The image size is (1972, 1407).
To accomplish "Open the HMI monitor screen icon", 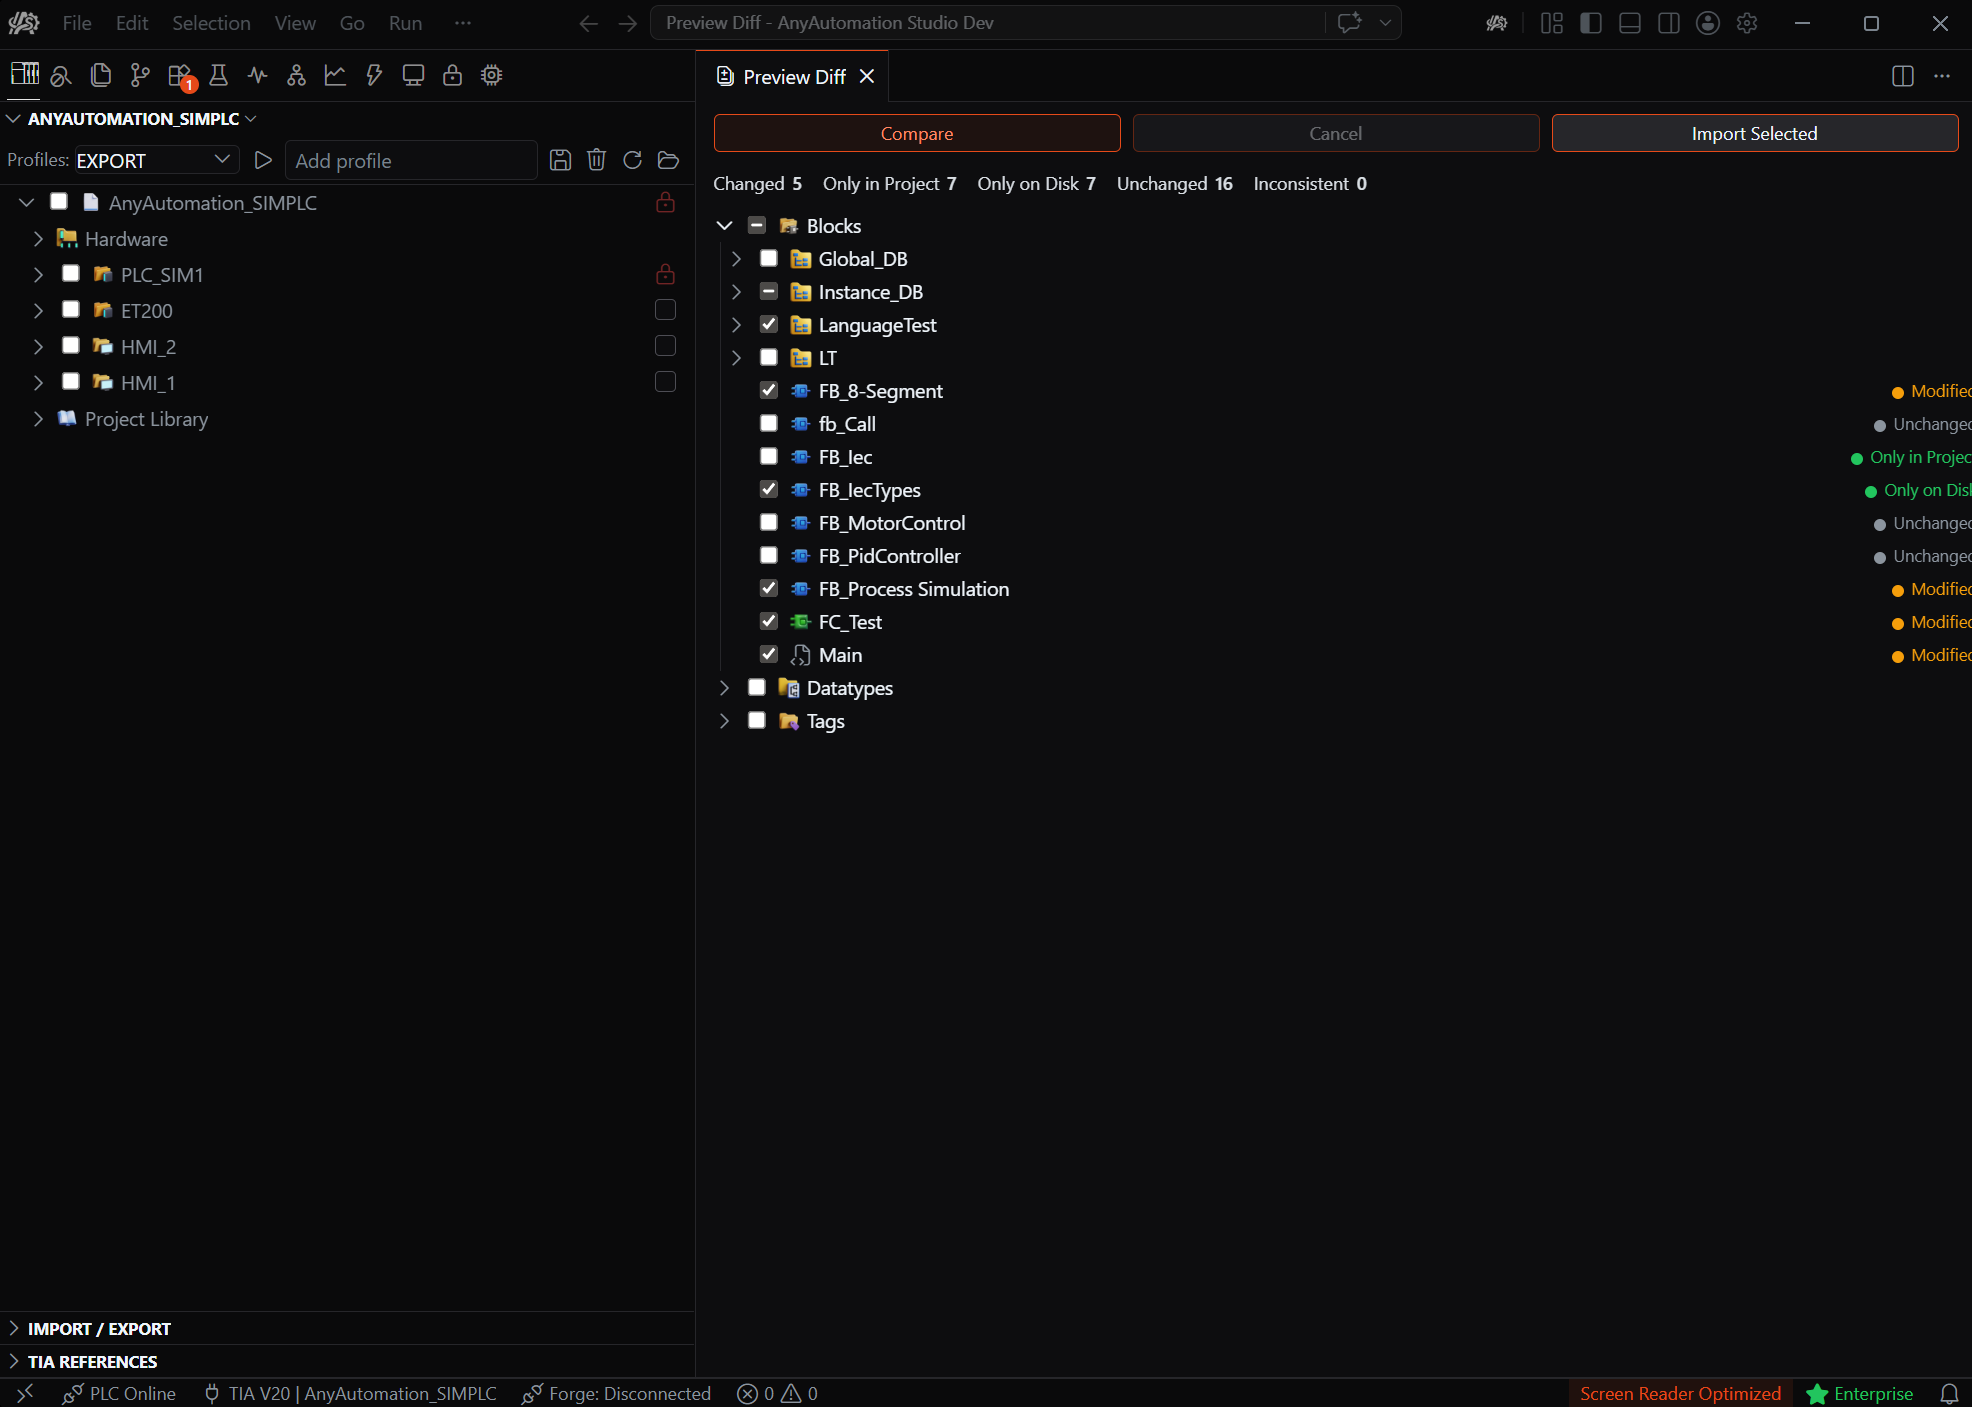I will [x=413, y=75].
